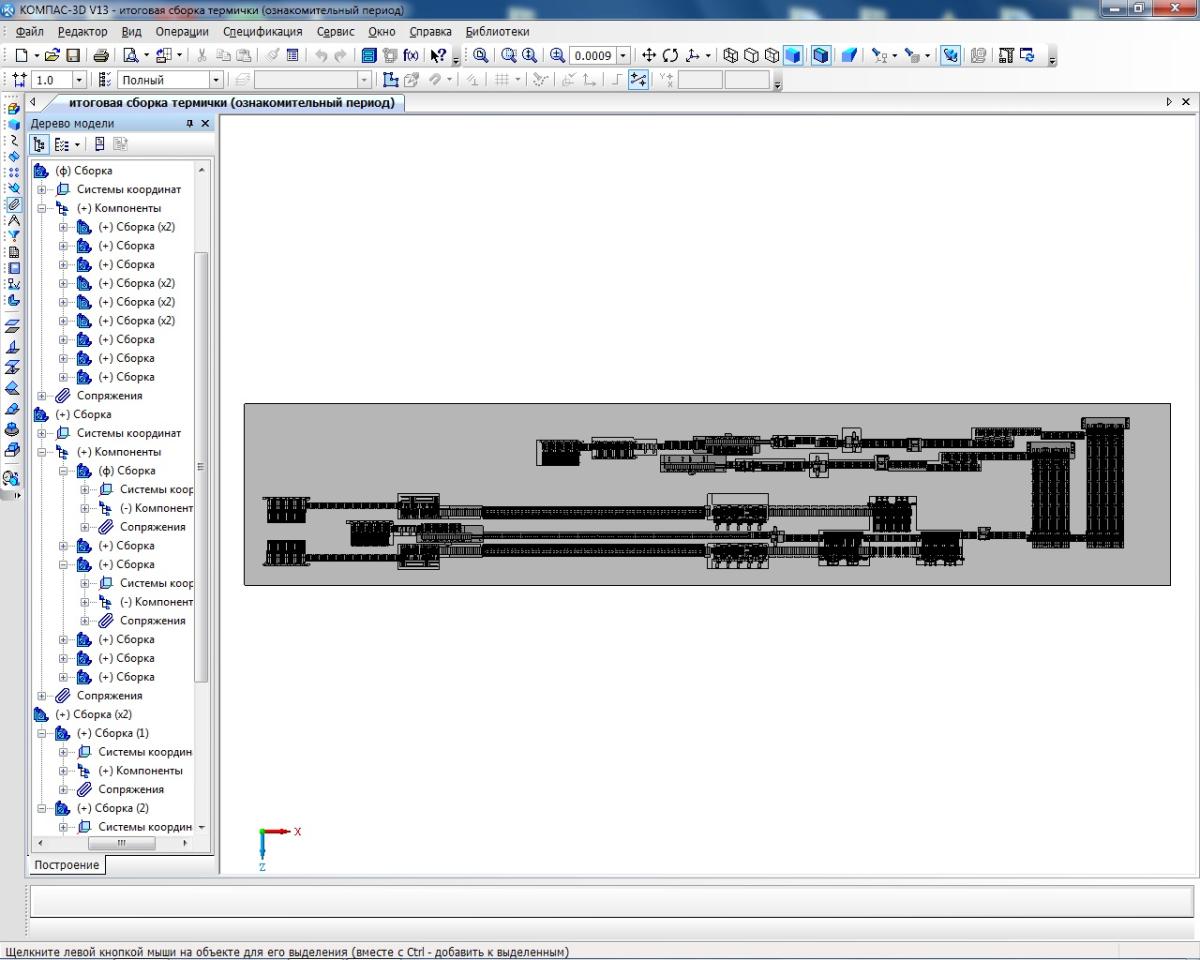Image resolution: width=1200 pixels, height=960 pixels.
Task: Select the Pan view tool
Action: [x=649, y=56]
